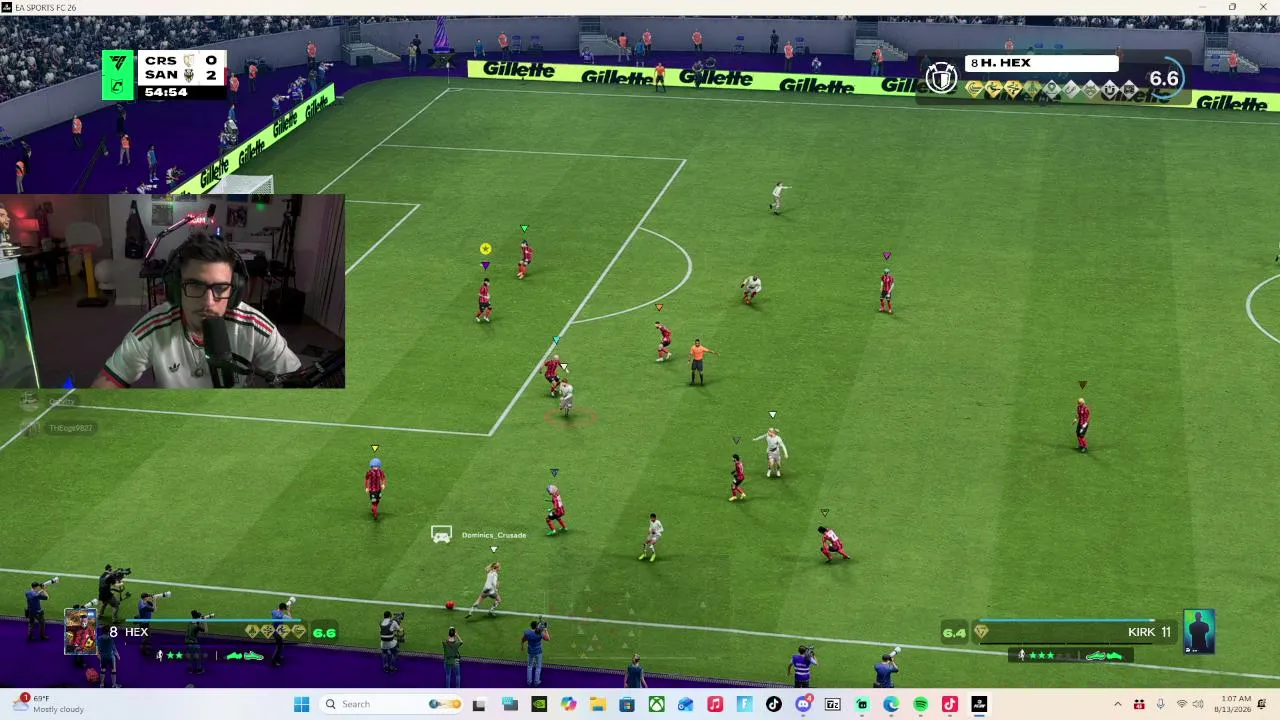Image resolution: width=1280 pixels, height=720 pixels.
Task: Click the H. HEX player name banner
Action: [x=1040, y=63]
